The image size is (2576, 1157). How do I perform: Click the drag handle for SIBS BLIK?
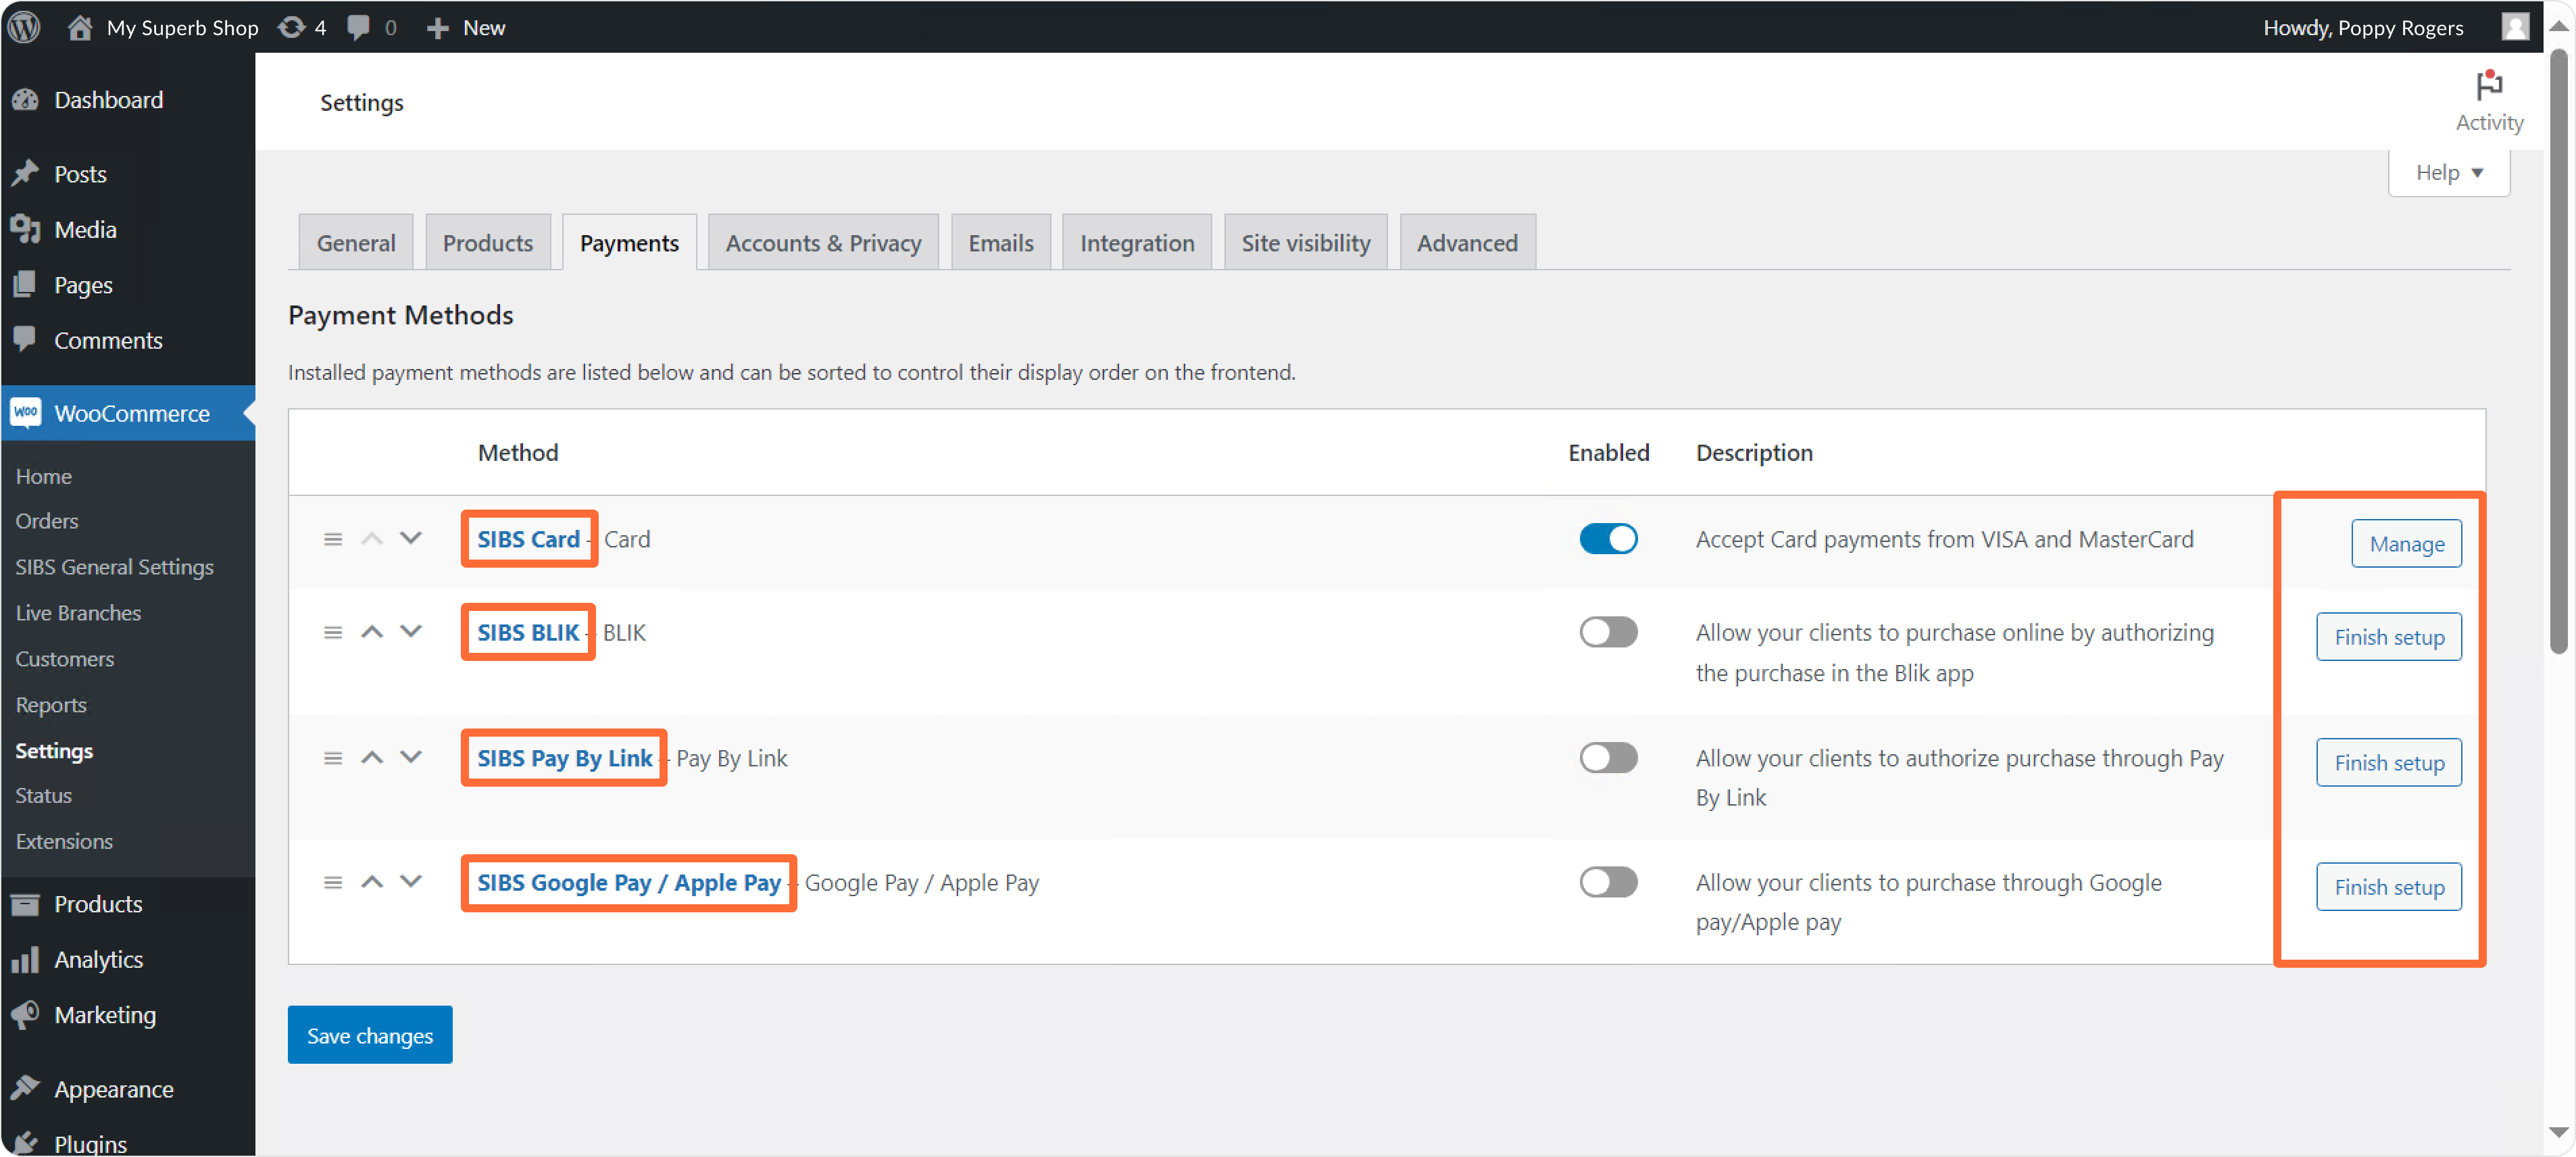point(333,632)
